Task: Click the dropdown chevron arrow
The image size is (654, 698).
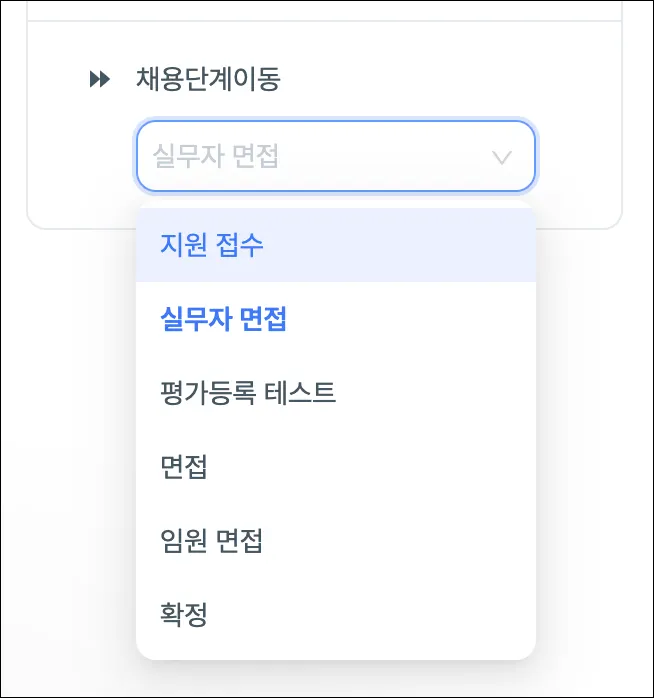Action: 502,157
